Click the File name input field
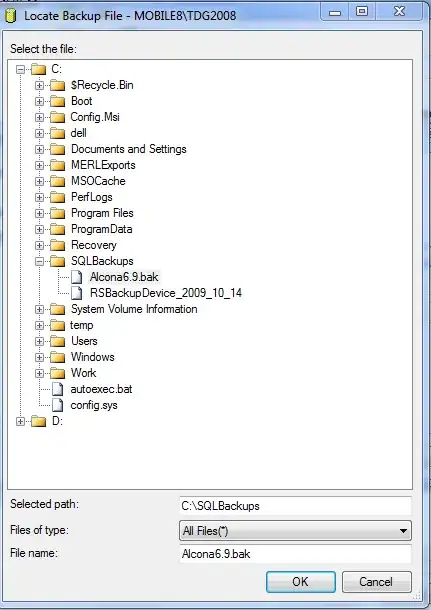The width and height of the screenshot is (431, 610). click(x=295, y=554)
